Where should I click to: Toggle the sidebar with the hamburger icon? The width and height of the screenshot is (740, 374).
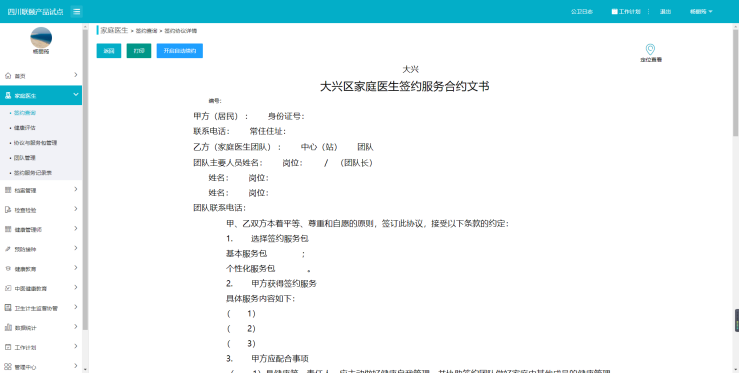pyautogui.click(x=76, y=12)
